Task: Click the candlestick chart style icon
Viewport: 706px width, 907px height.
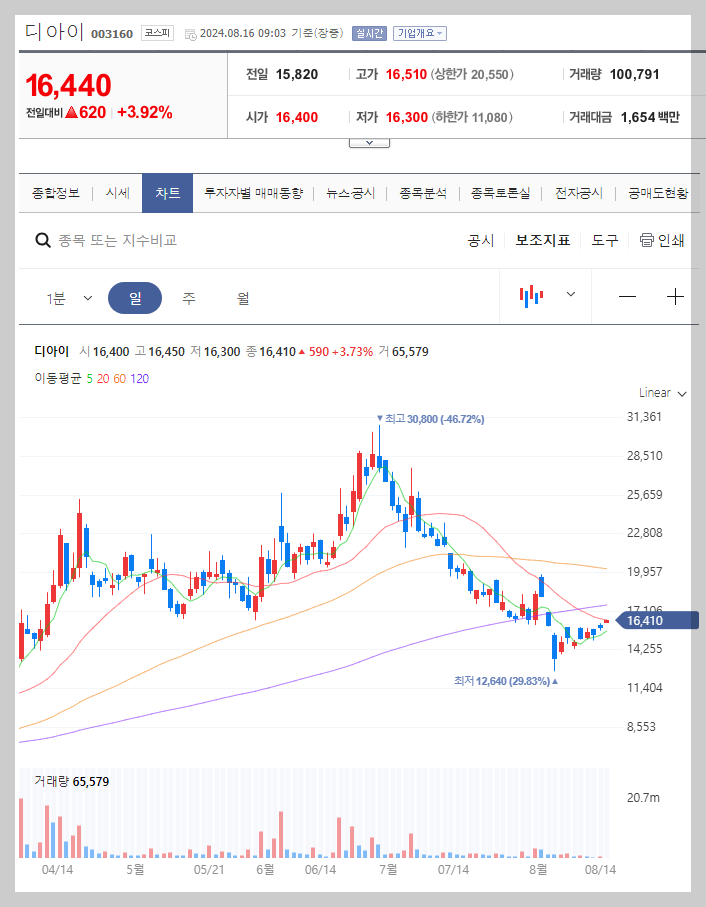Action: 531,297
